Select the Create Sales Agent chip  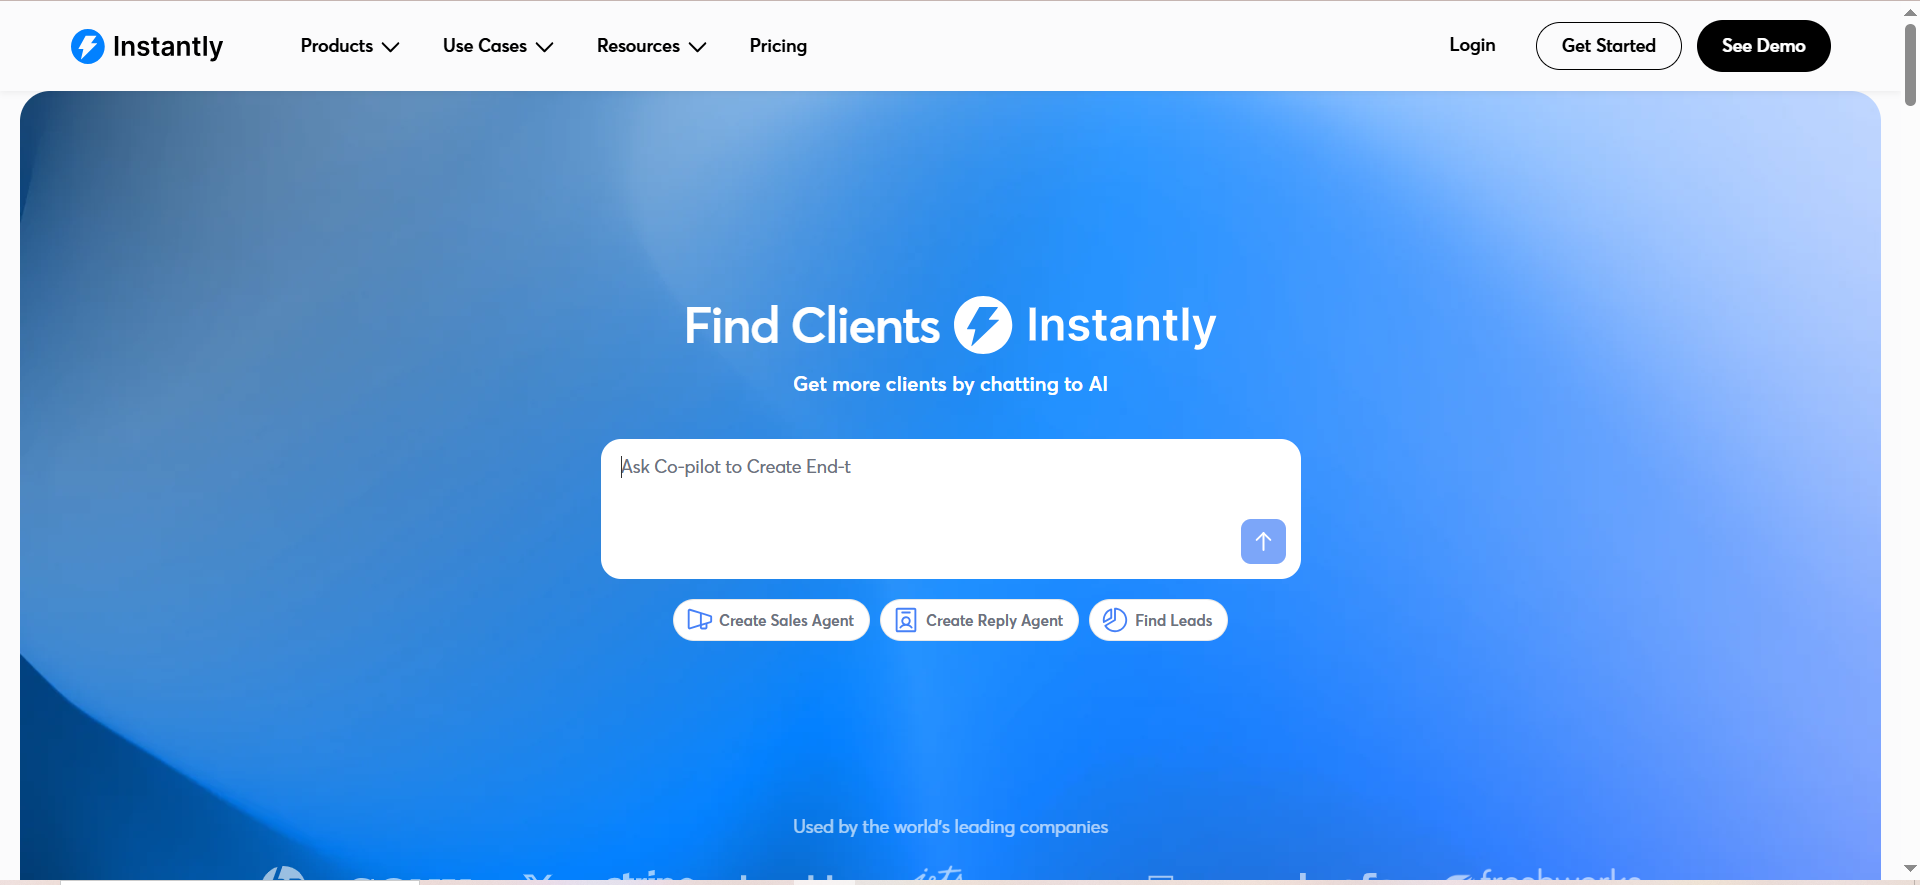point(771,620)
